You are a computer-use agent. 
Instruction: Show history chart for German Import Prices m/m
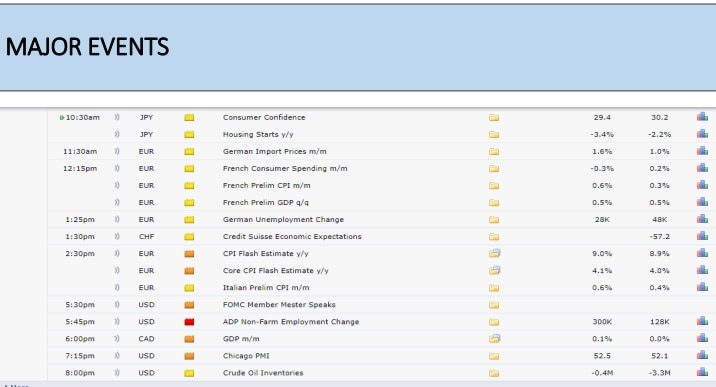(x=702, y=151)
